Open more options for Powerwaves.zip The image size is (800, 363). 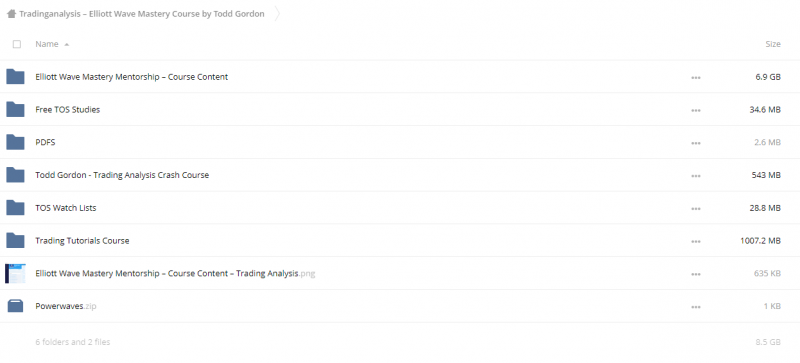click(695, 307)
